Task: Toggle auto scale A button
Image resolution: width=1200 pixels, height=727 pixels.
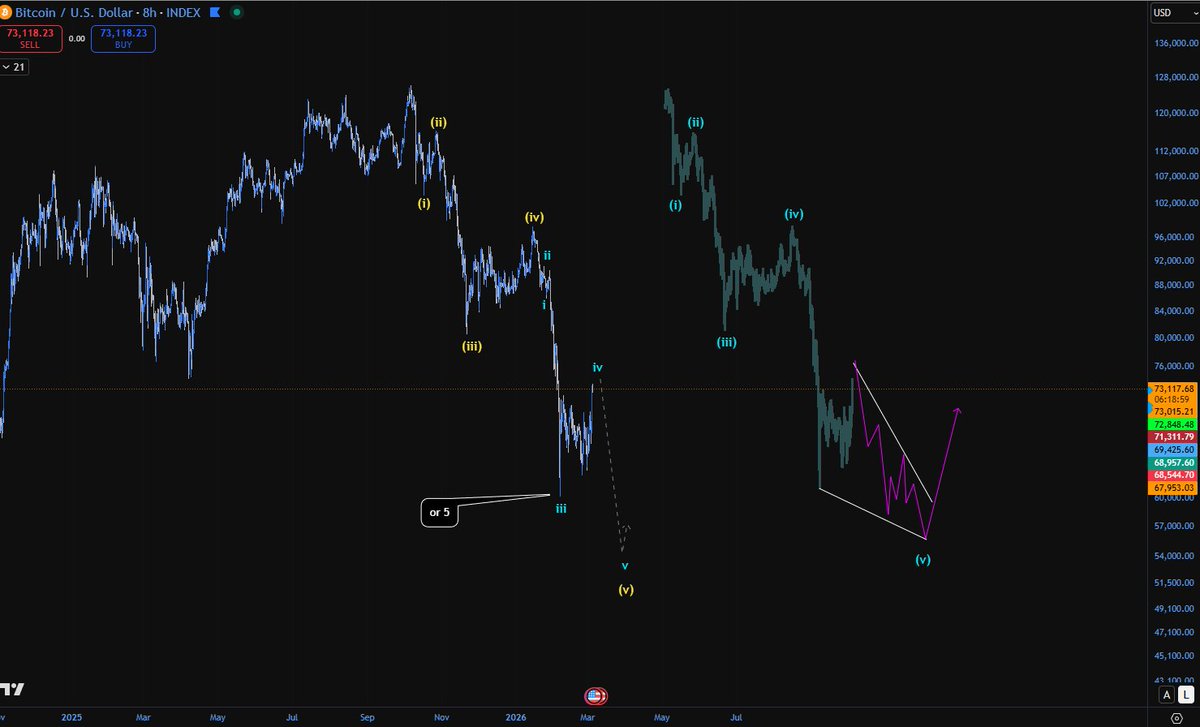Action: coord(1167,695)
